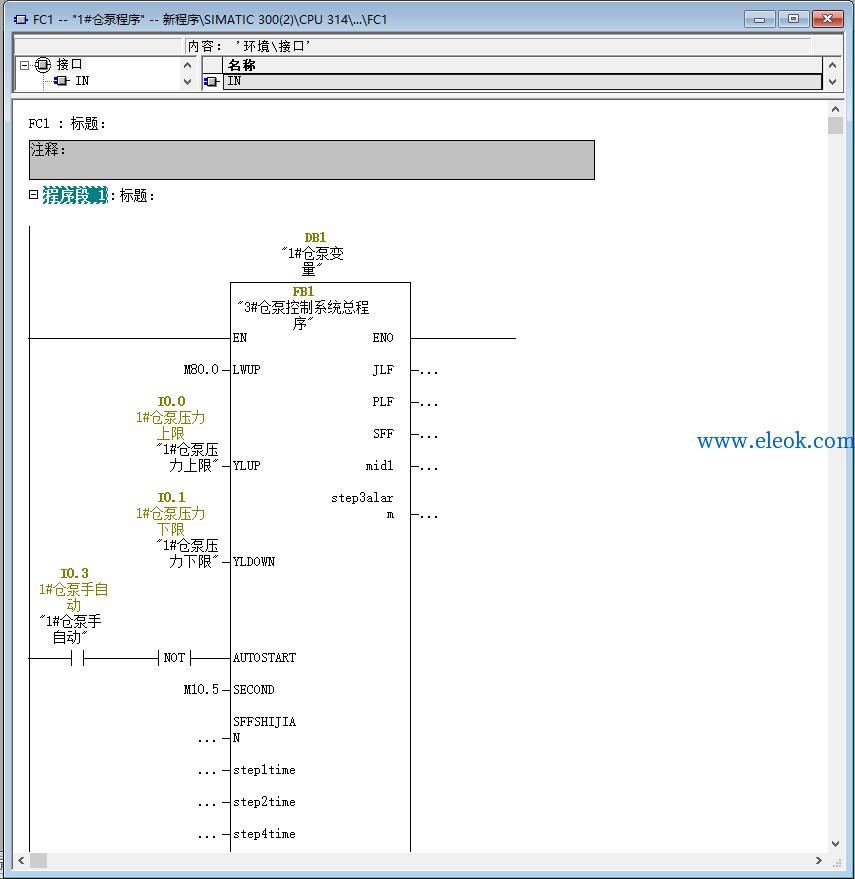Select the I0.3 address above the contact

coord(75,573)
